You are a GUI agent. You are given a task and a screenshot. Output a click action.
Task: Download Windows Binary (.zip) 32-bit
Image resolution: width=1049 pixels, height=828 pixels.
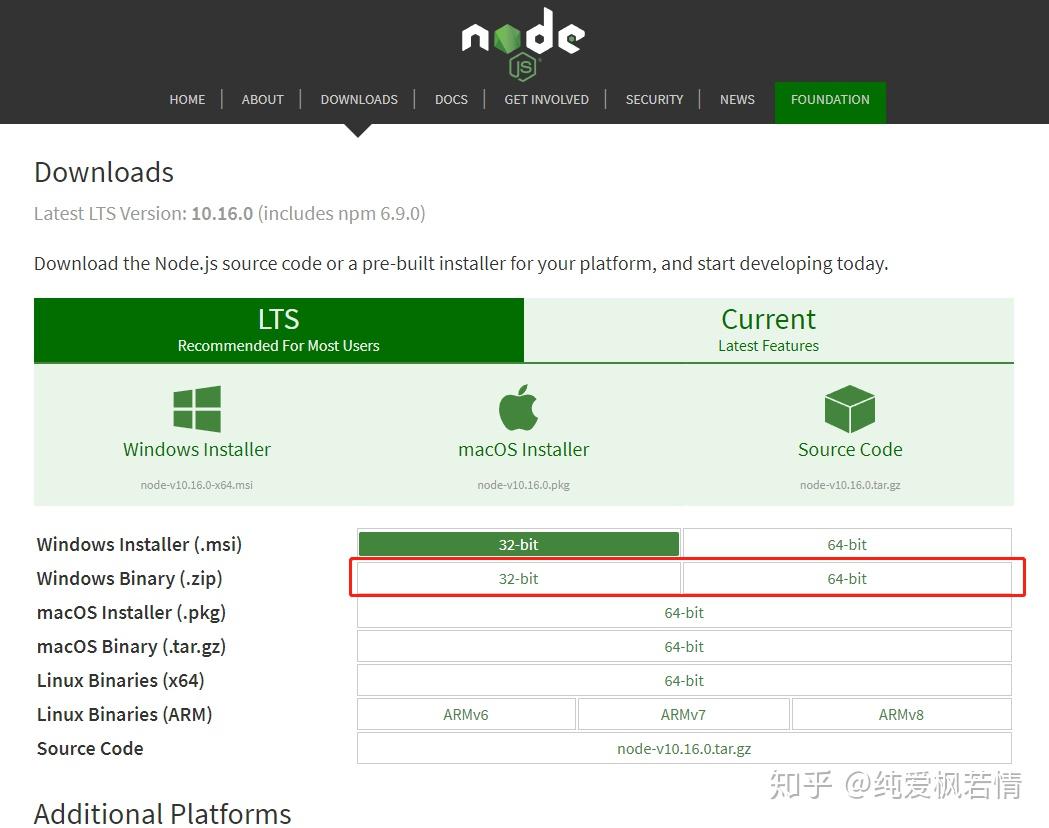pyautogui.click(x=518, y=579)
